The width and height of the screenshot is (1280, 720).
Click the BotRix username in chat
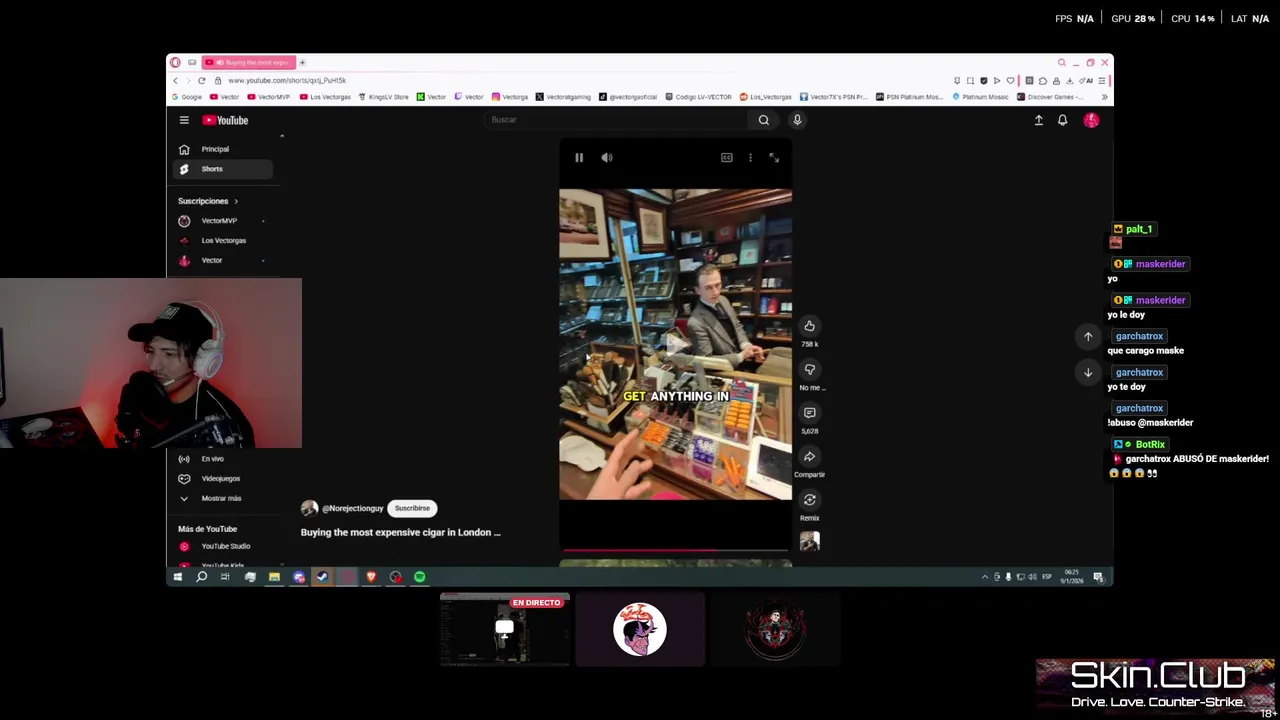(1150, 444)
